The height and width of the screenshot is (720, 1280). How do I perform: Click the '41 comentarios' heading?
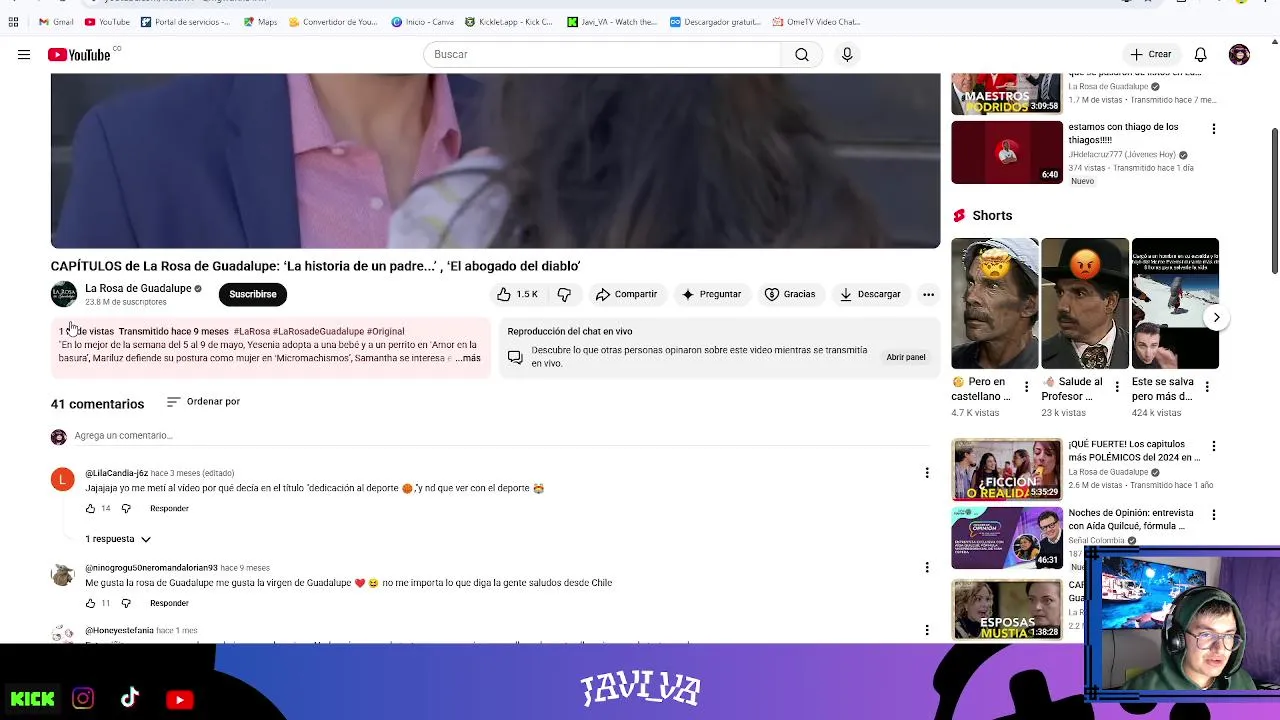98,404
